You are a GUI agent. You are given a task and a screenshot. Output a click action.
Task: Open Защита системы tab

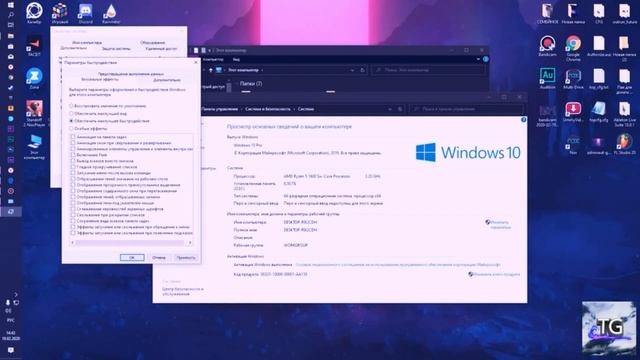[116, 49]
